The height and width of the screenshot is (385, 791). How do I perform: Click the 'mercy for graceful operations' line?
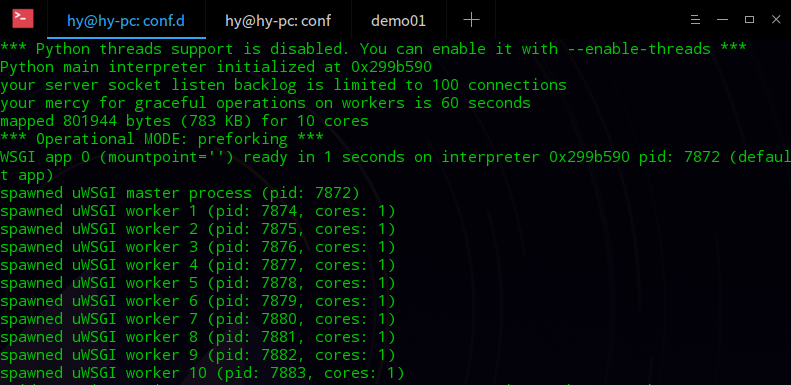coord(265,103)
